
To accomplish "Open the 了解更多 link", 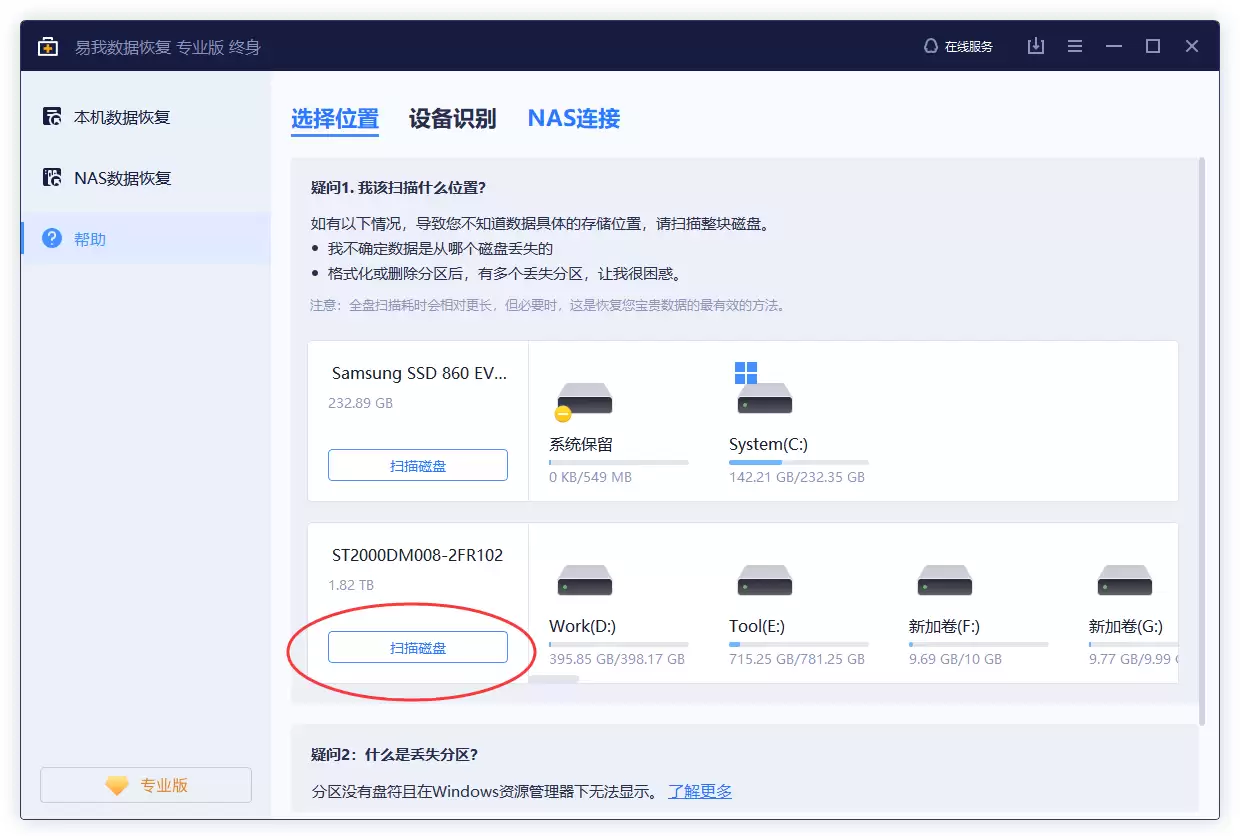I will (x=700, y=791).
